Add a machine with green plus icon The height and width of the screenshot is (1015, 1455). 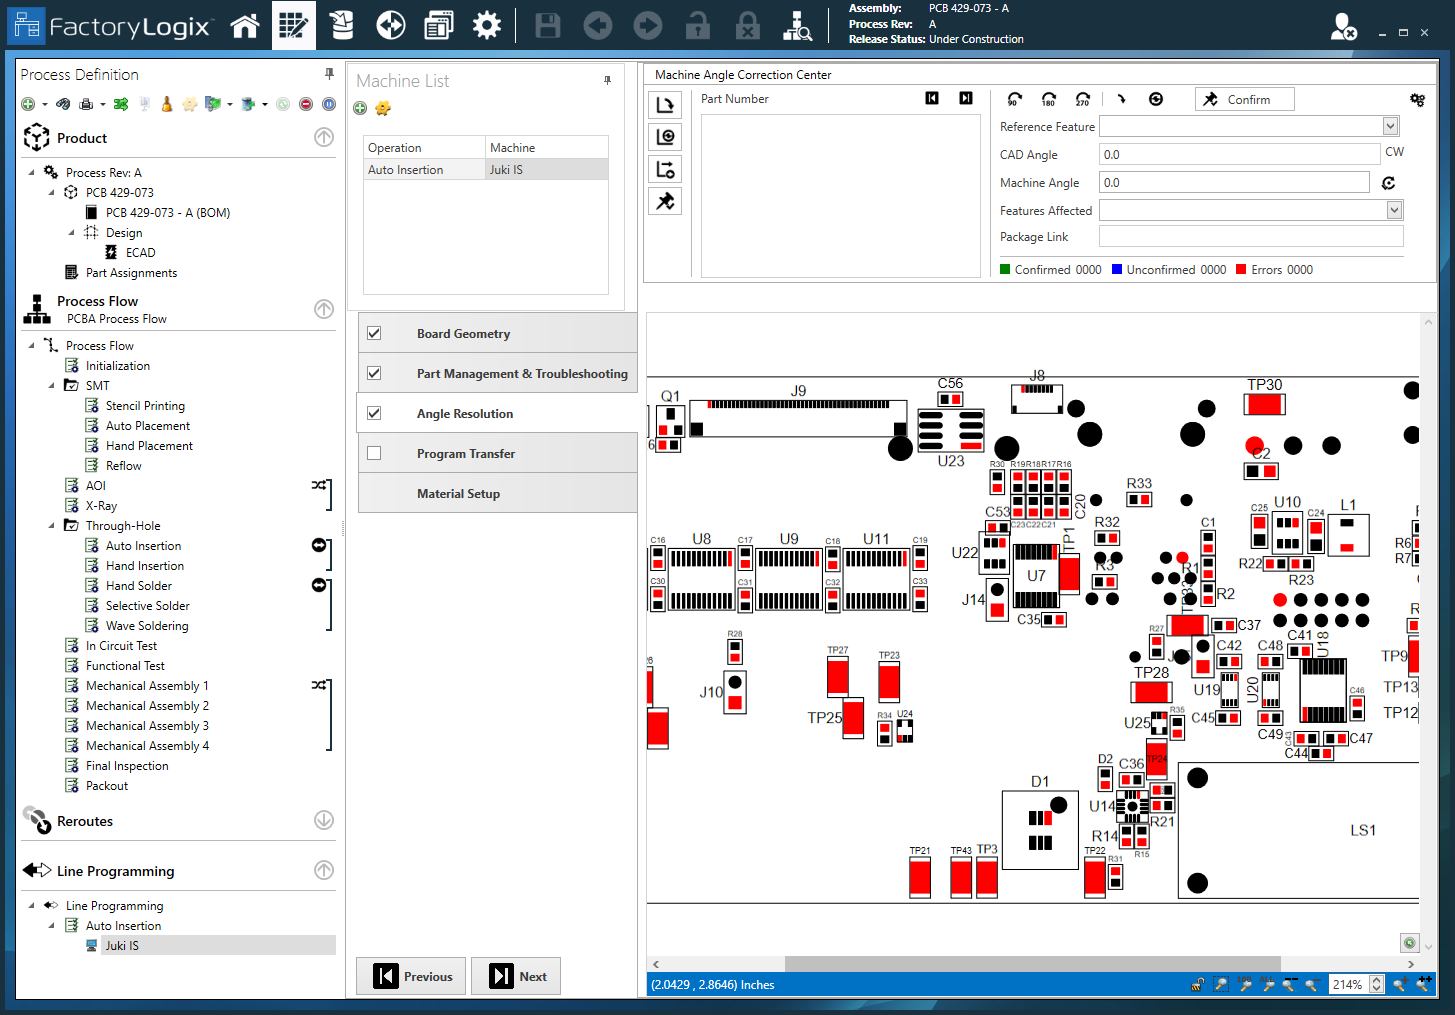[x=360, y=108]
